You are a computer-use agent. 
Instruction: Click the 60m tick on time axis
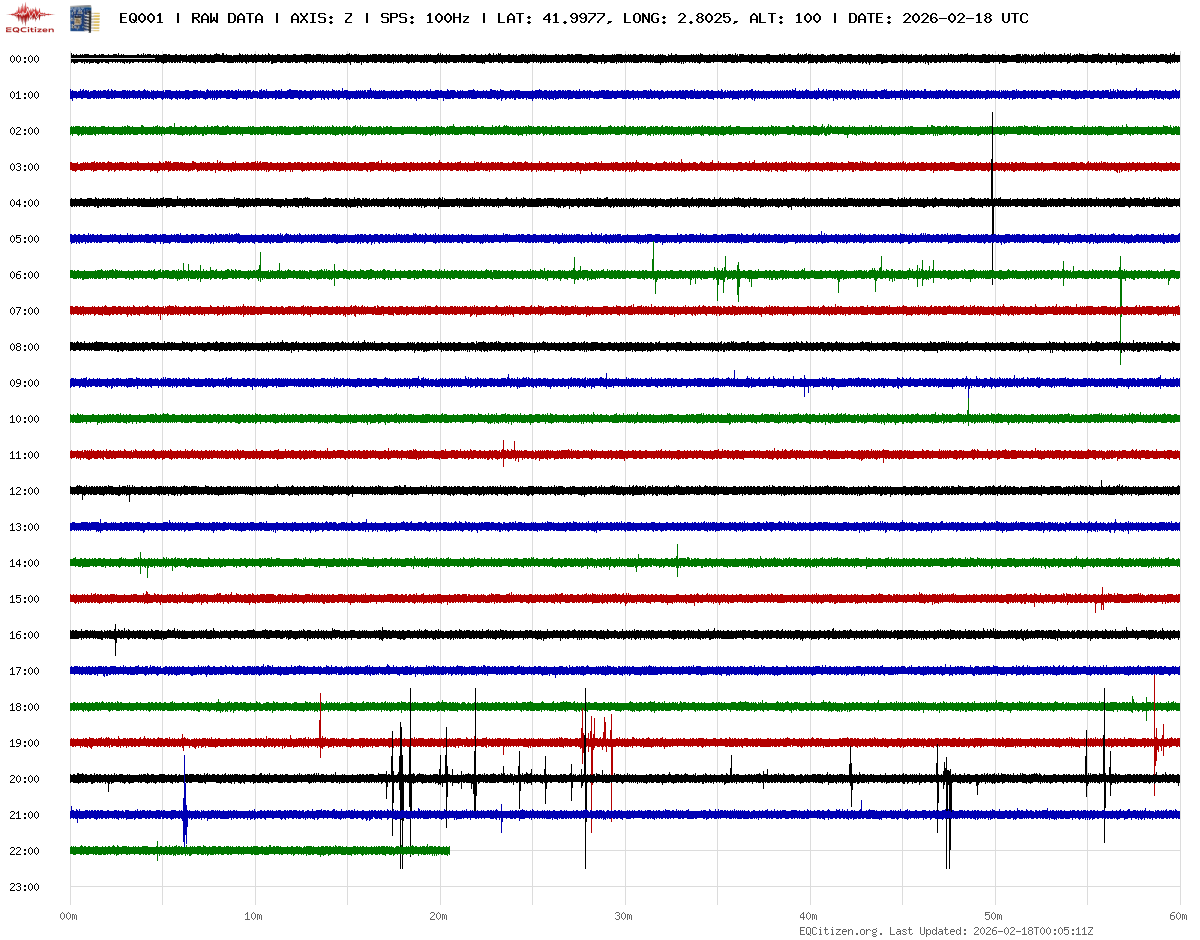(1179, 916)
